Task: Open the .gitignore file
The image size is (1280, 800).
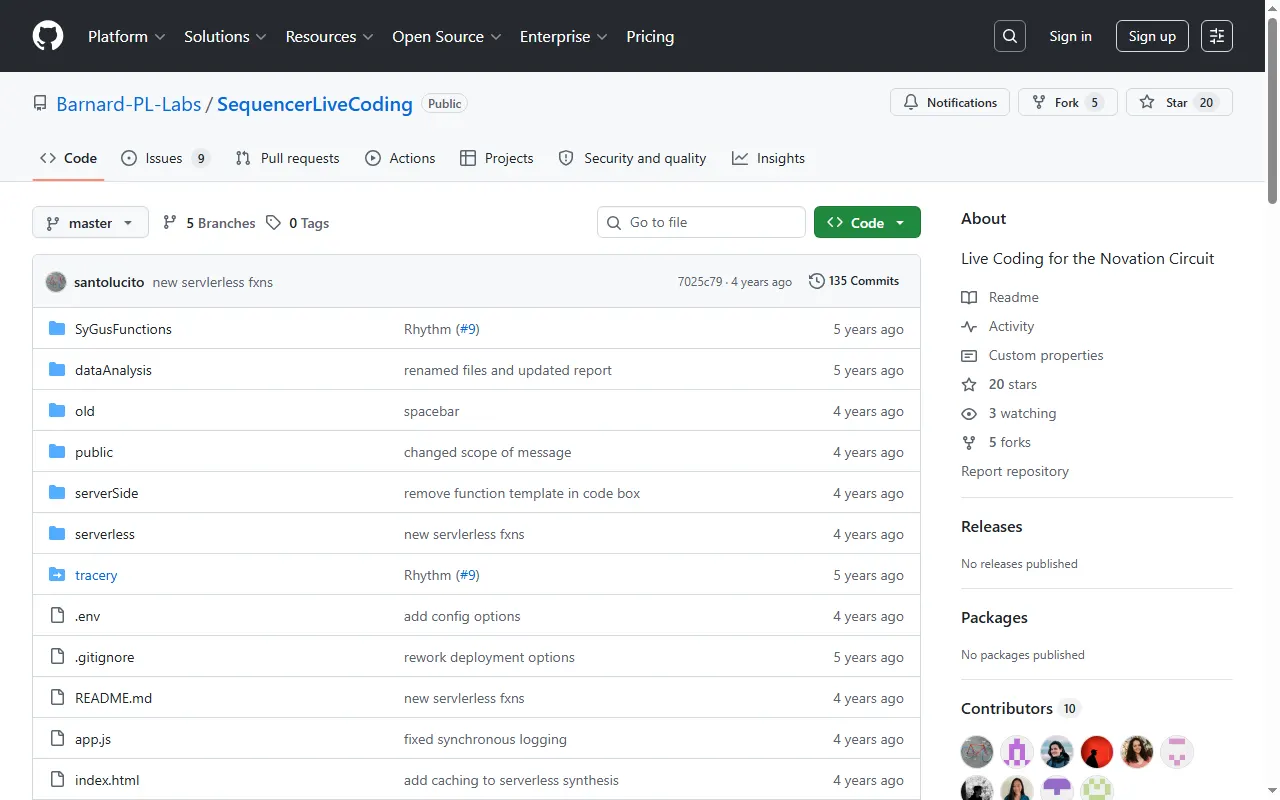Action: 104,657
